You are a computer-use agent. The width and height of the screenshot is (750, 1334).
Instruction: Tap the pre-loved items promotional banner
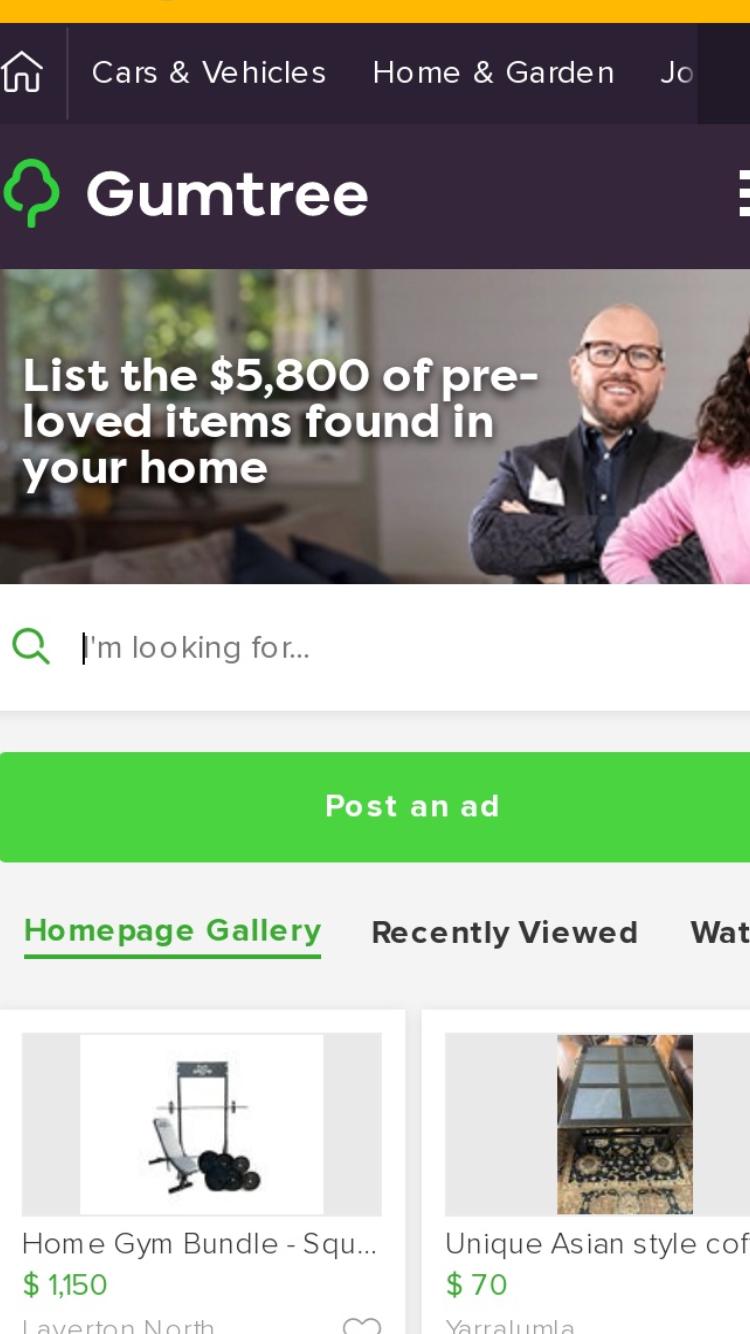375,426
